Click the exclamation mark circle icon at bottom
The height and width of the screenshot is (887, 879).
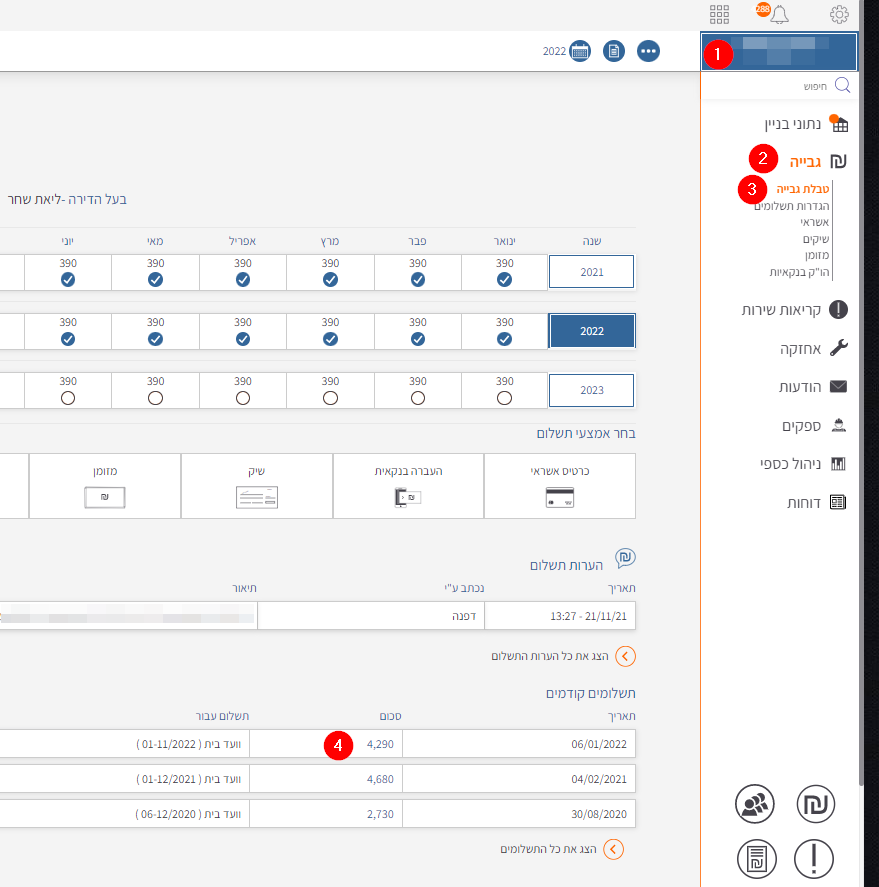coord(815,858)
